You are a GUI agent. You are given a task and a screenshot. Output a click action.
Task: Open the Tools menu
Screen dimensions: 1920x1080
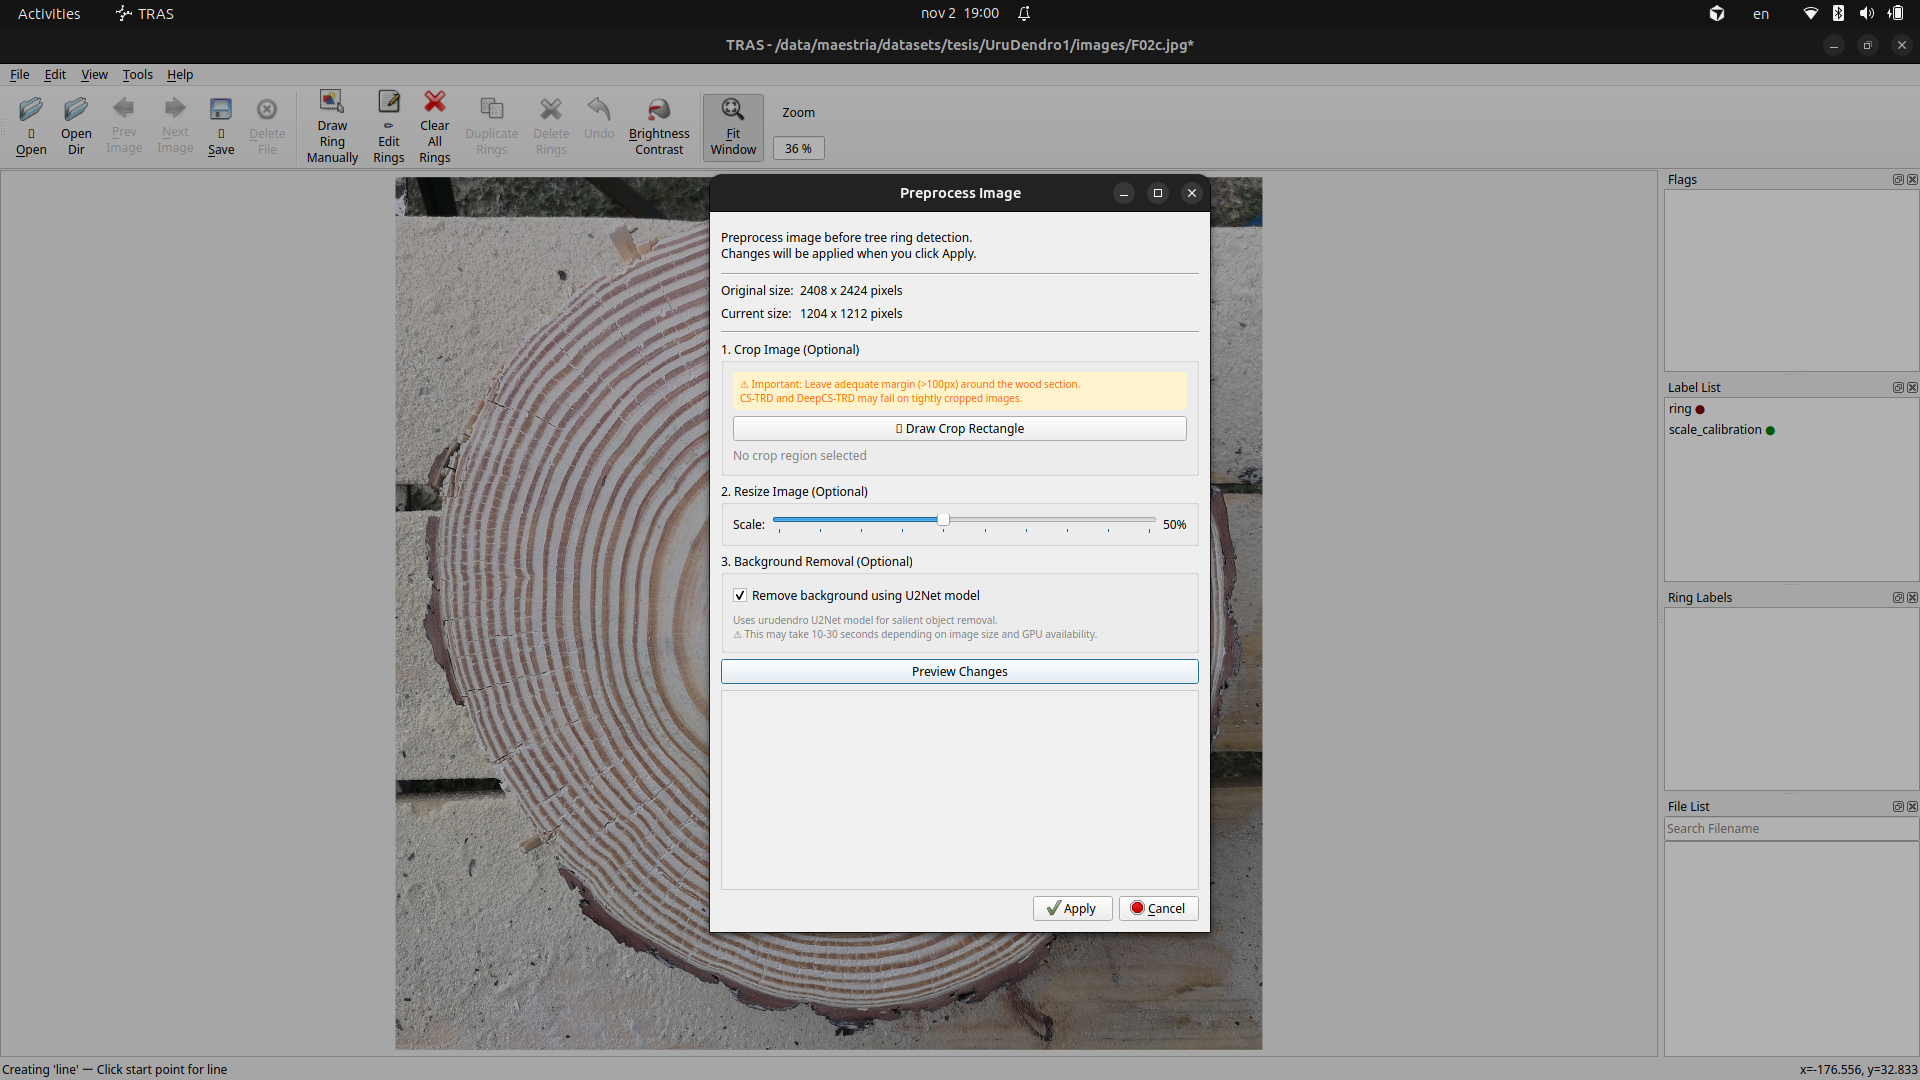(137, 74)
